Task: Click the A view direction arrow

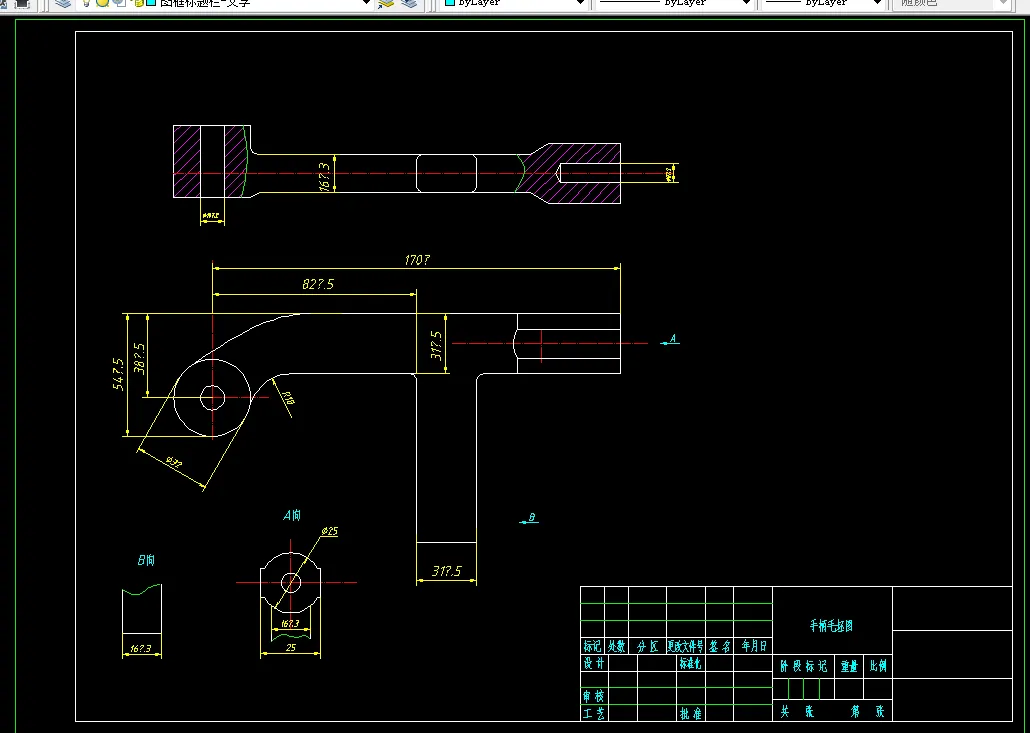Action: tap(669, 340)
